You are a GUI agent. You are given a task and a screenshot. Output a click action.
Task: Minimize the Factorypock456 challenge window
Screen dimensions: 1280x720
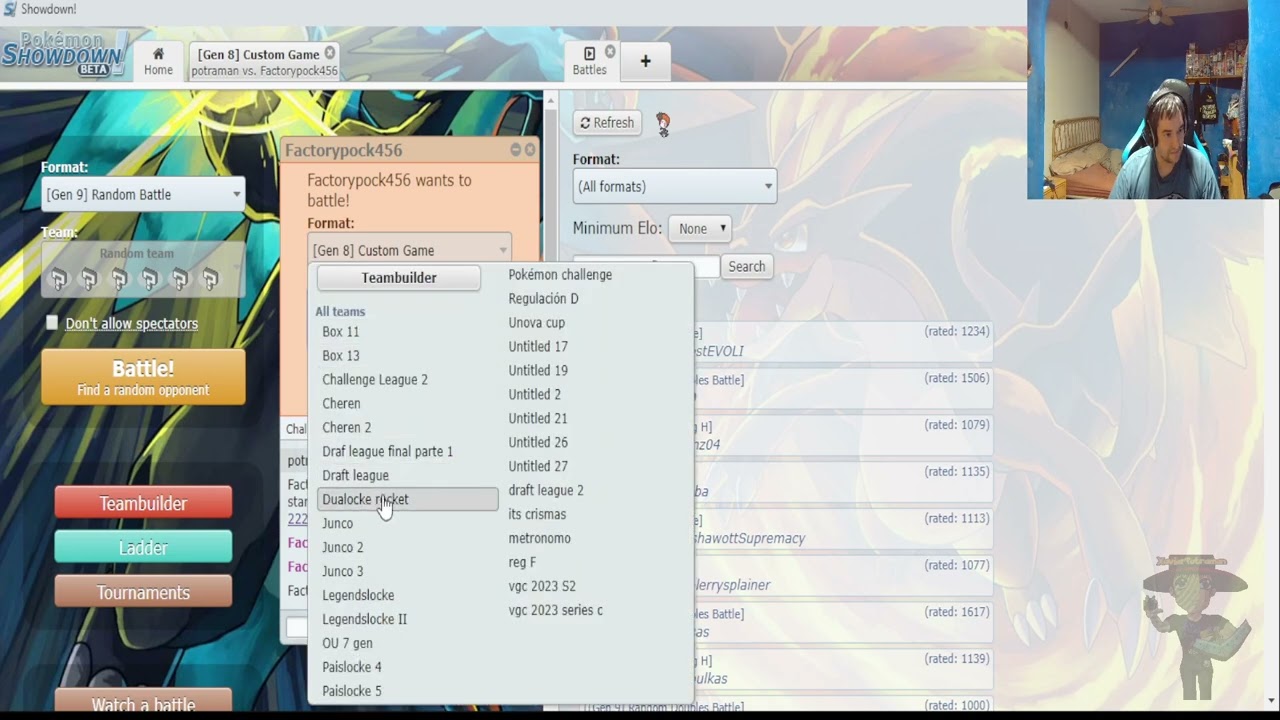[x=516, y=150]
